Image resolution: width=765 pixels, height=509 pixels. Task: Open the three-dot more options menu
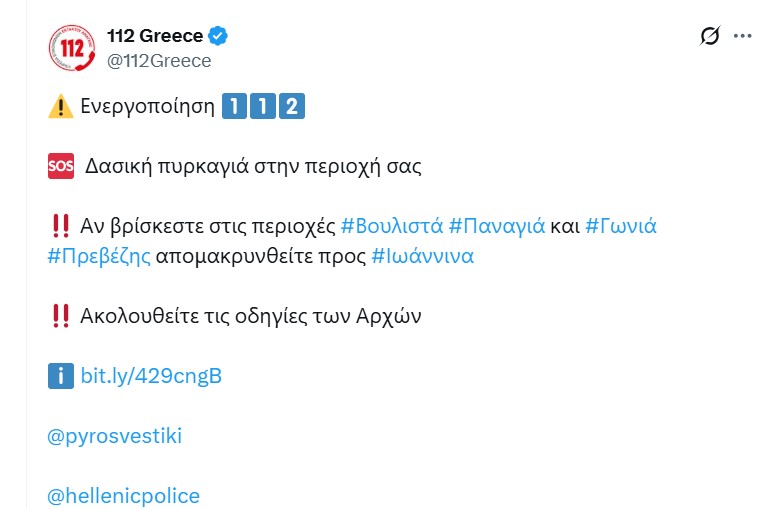pos(742,37)
